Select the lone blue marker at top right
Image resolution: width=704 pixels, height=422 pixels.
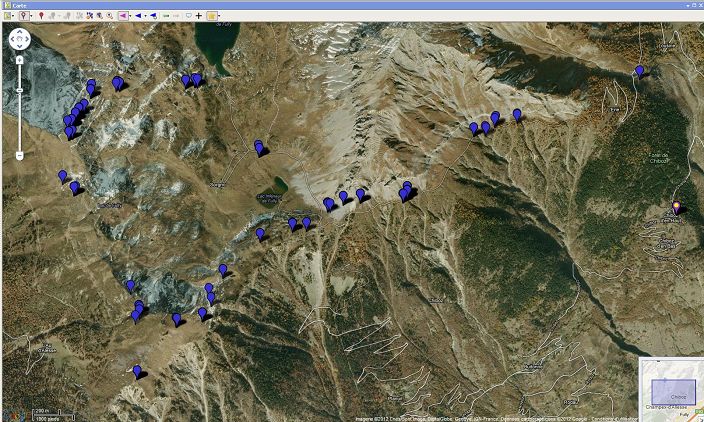(x=639, y=70)
